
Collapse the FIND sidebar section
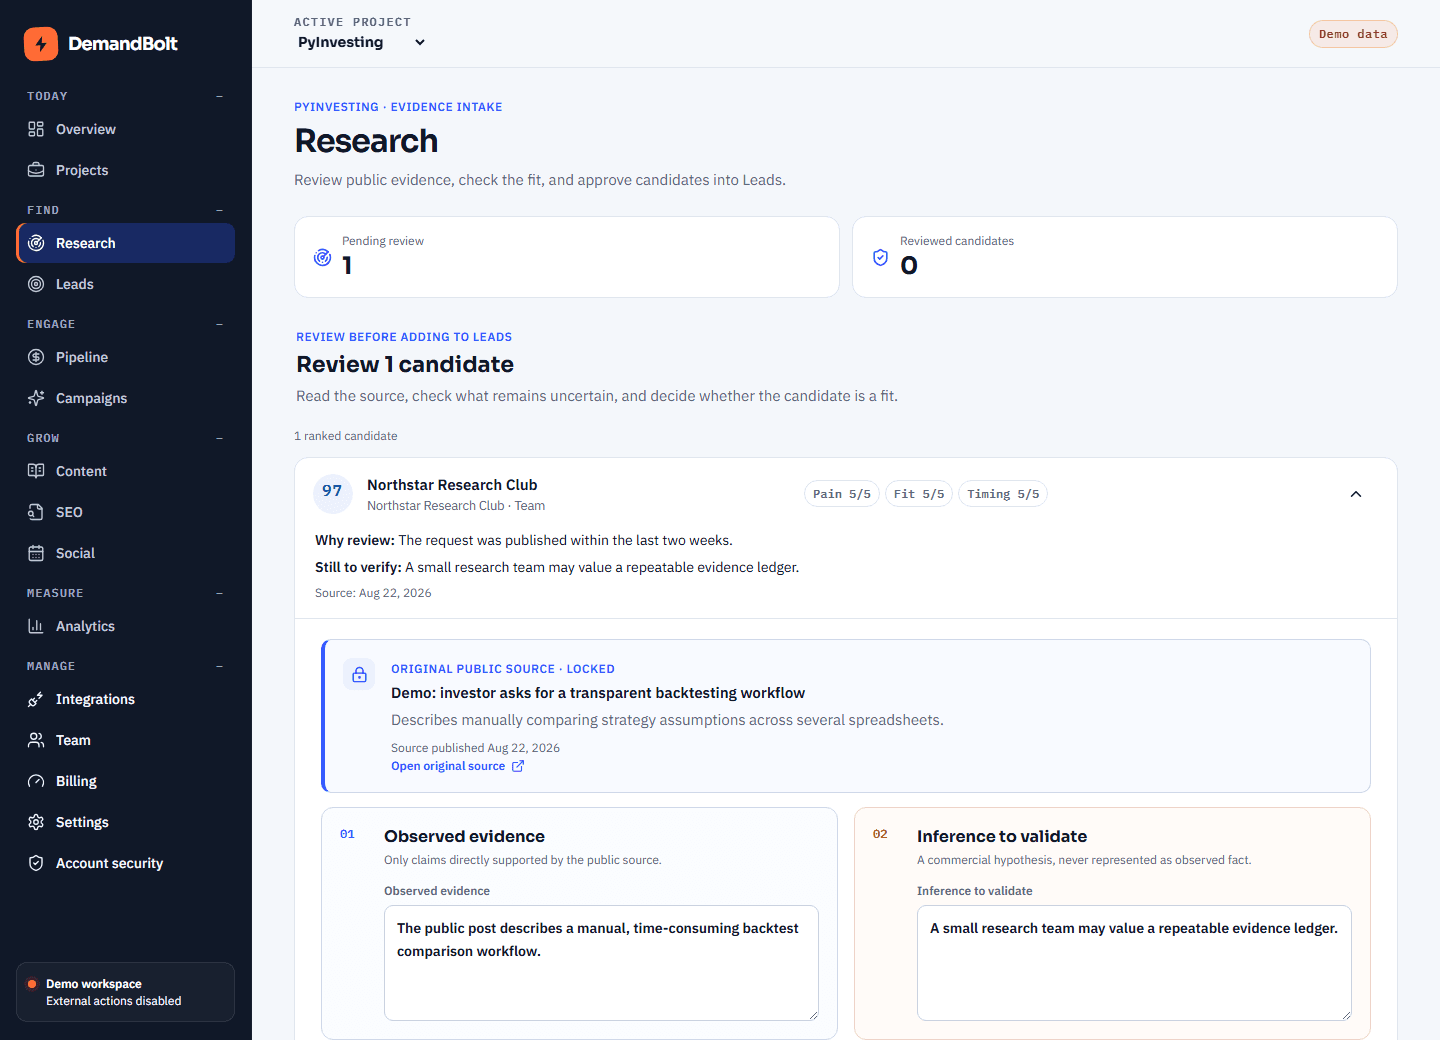click(x=220, y=210)
